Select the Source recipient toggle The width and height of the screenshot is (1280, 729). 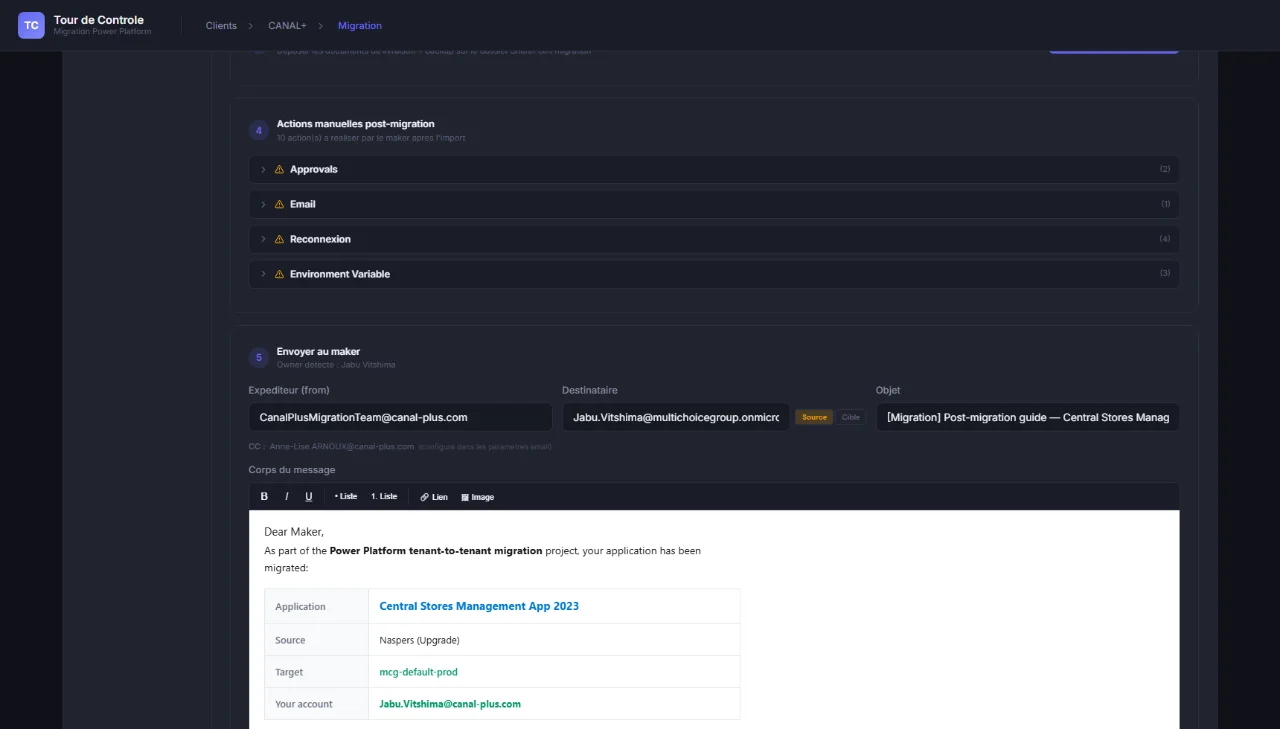pos(814,417)
